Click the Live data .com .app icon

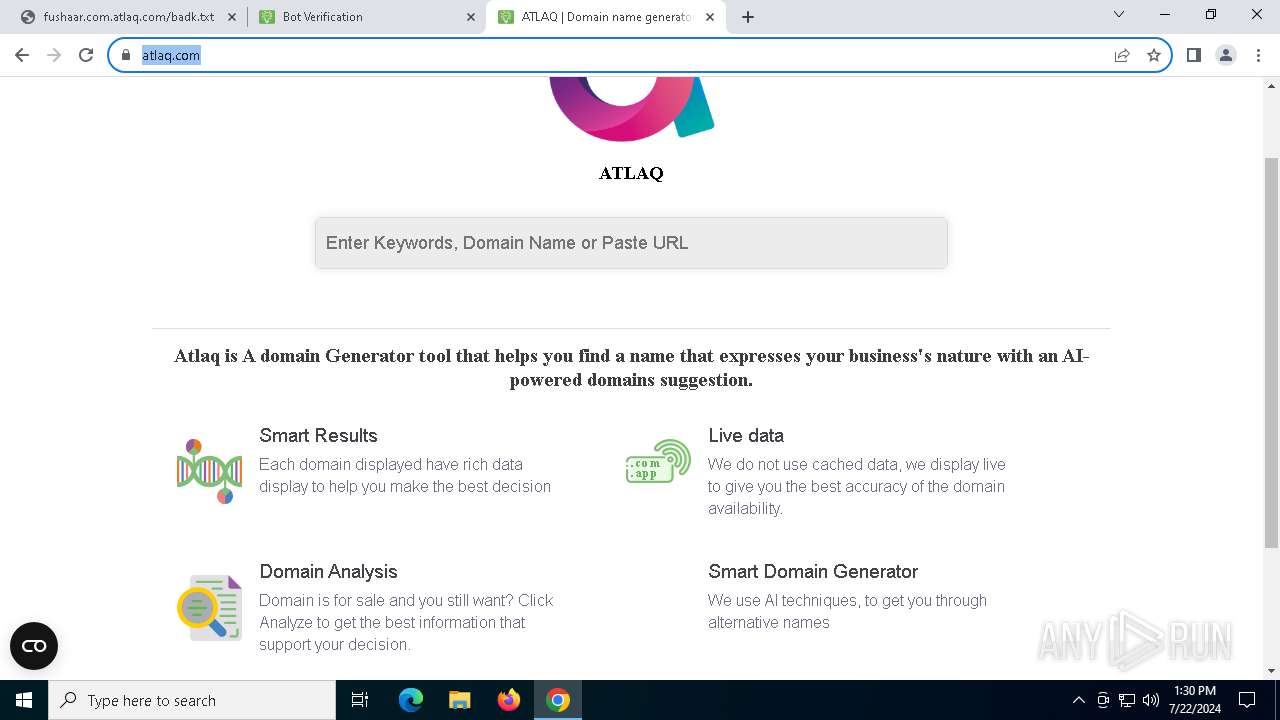(658, 461)
